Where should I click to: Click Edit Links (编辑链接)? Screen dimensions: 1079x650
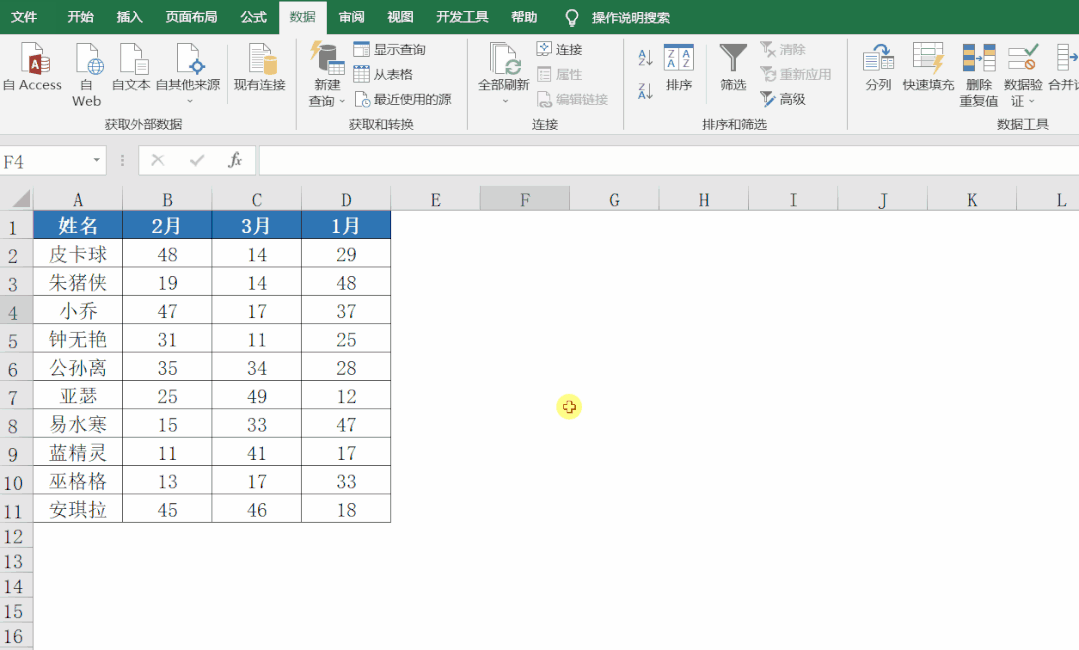tap(573, 99)
